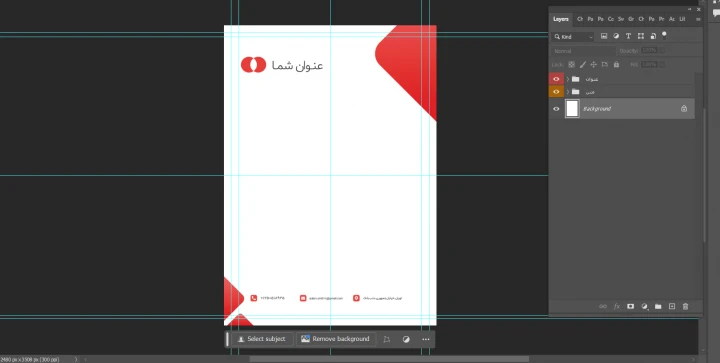Filter layers by shape layers icon
Image resolution: width=720 pixels, height=363 pixels.
point(641,36)
